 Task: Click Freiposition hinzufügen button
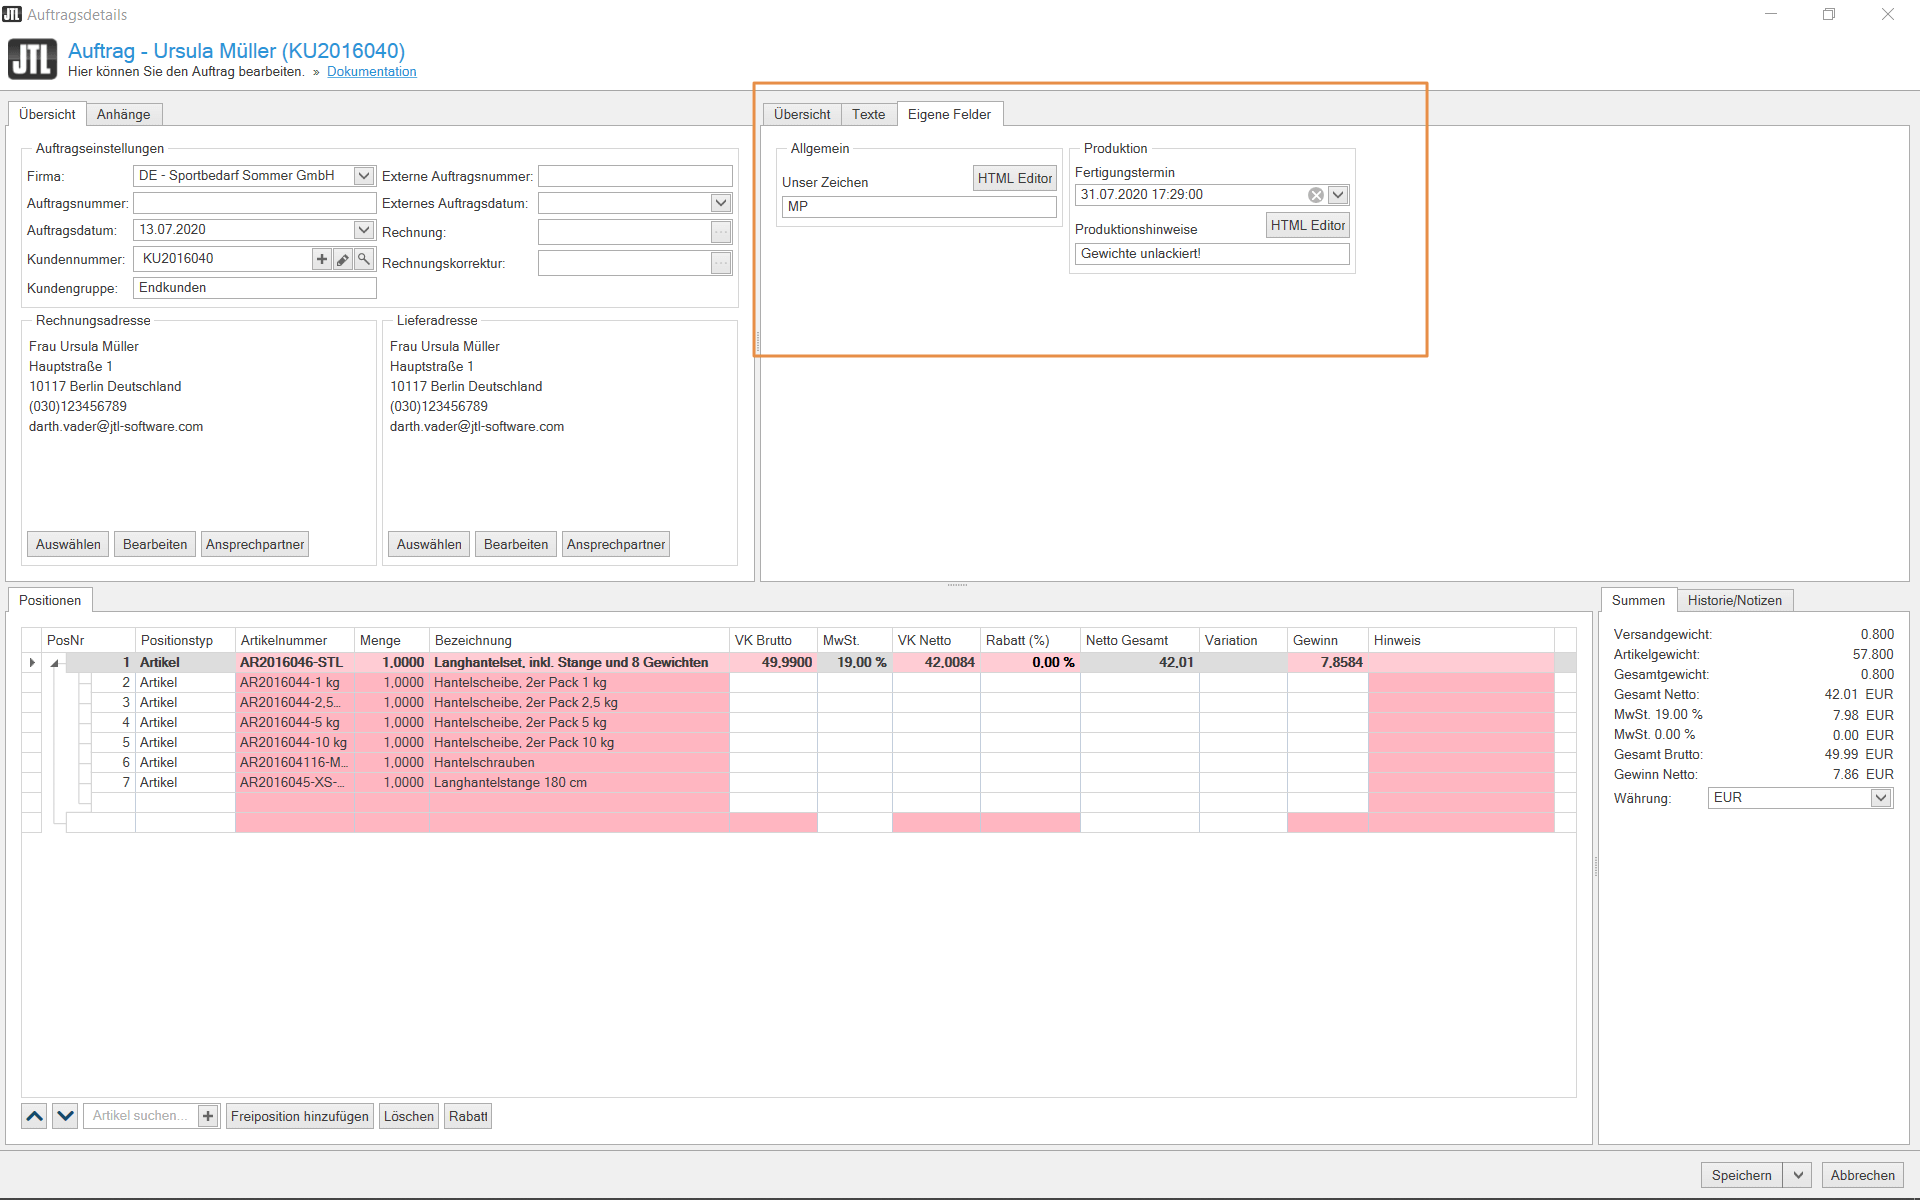point(299,1116)
